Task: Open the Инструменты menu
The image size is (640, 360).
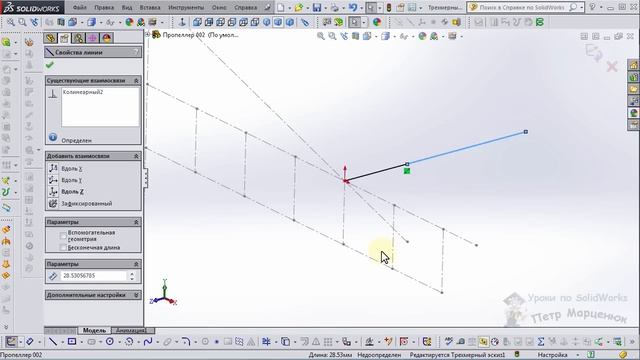Action: [x=186, y=7]
